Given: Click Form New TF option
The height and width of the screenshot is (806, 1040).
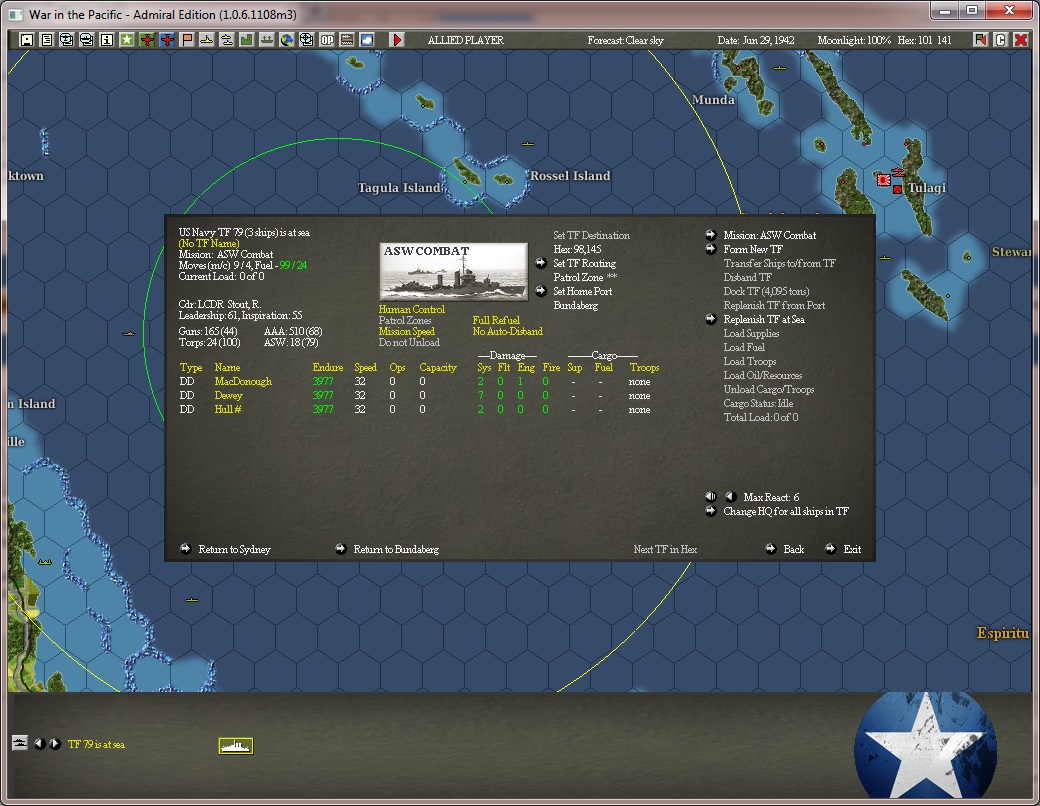Looking at the screenshot, I should click(x=753, y=249).
